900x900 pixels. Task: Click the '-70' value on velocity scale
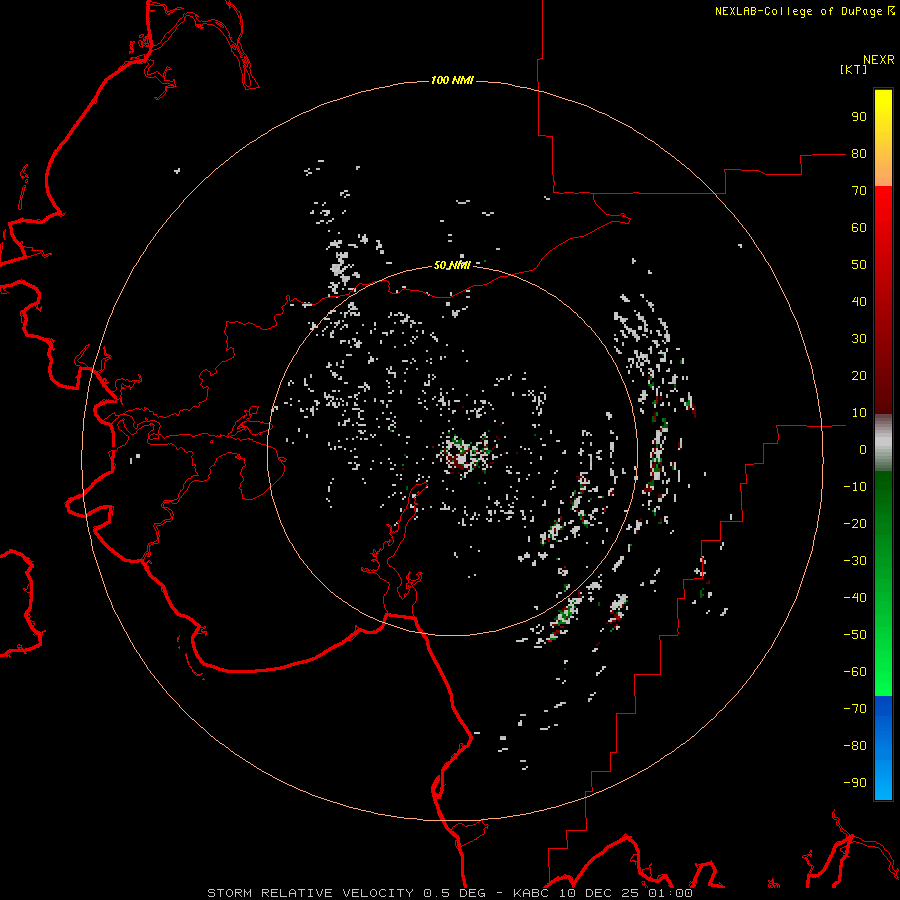[855, 709]
